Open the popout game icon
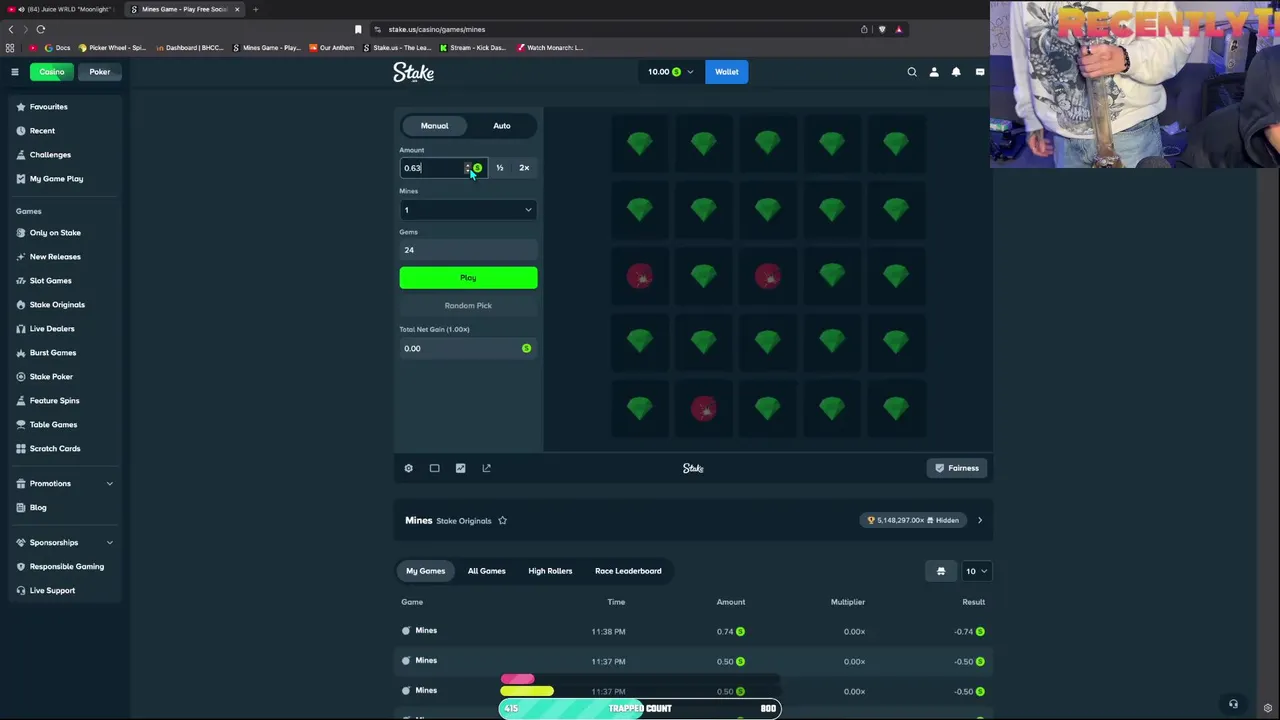Screen dimensions: 1280x720 coord(486,468)
